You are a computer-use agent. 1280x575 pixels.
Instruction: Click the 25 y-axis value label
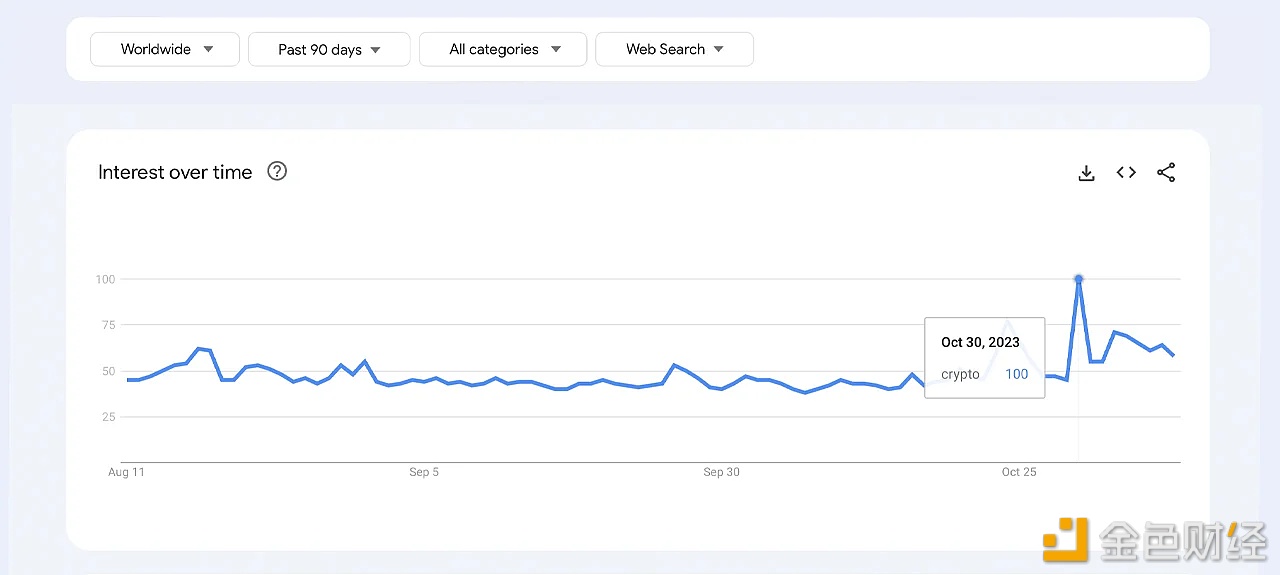[x=108, y=417]
